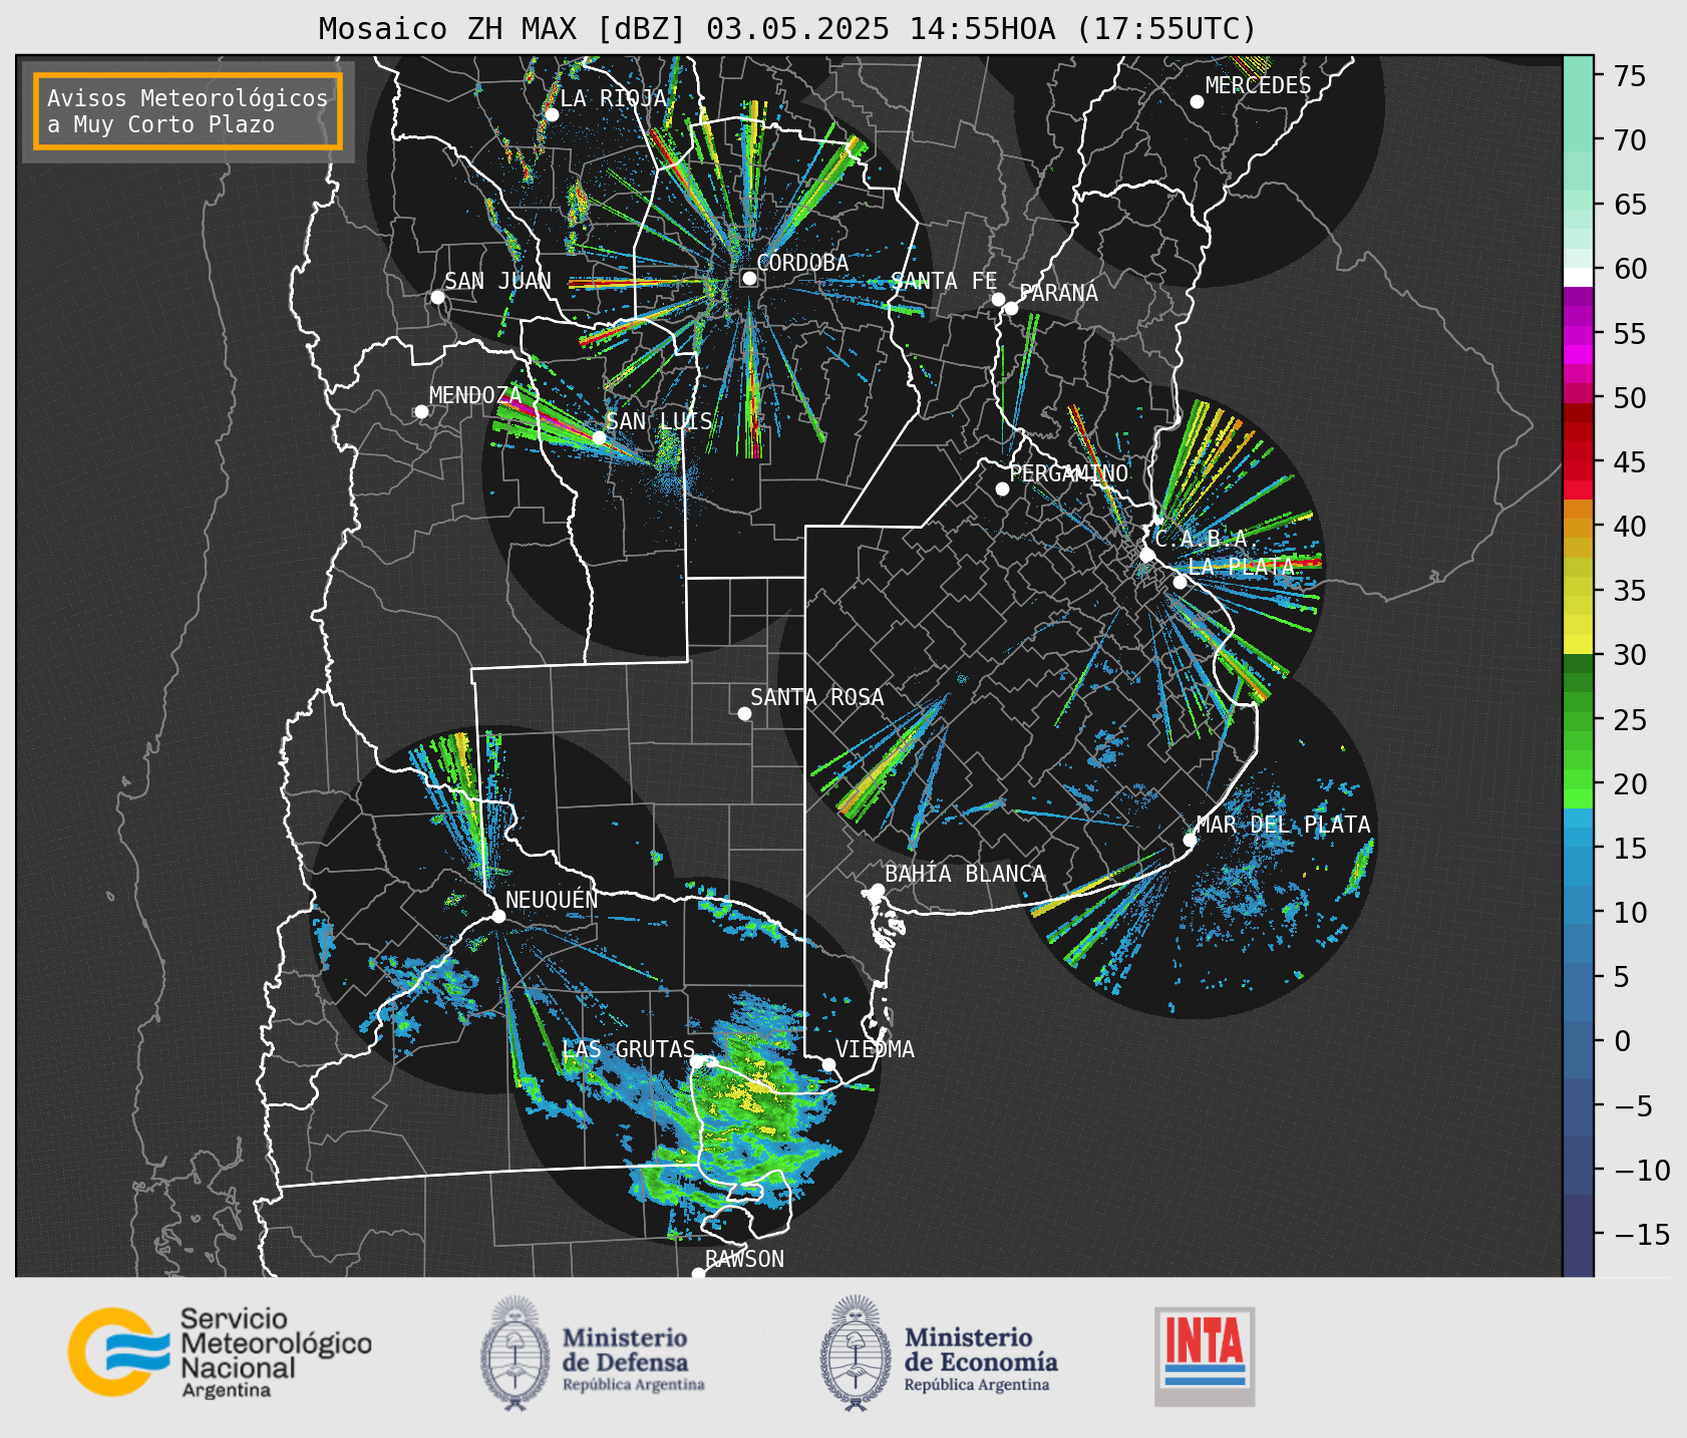Select the SANTA ROSA city marker dot

pyautogui.click(x=744, y=713)
